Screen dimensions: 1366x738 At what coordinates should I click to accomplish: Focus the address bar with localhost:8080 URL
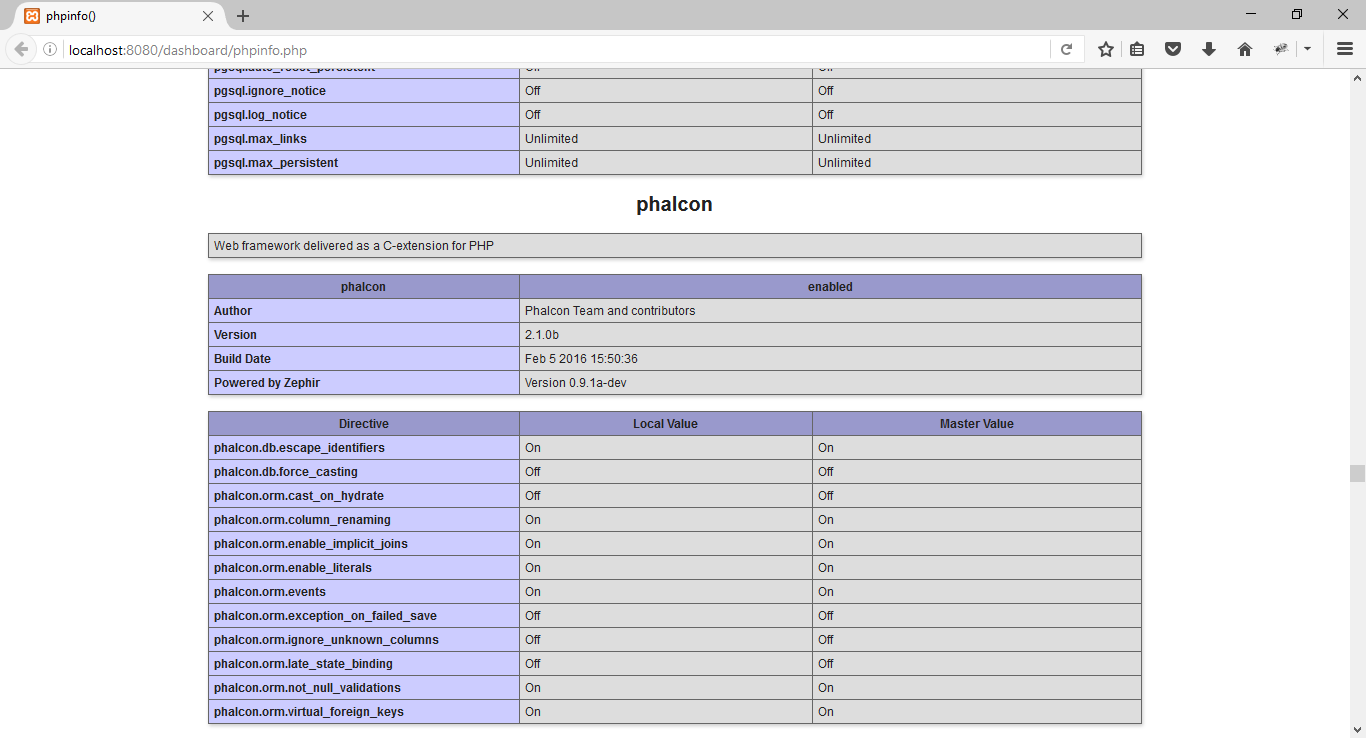click(555, 49)
